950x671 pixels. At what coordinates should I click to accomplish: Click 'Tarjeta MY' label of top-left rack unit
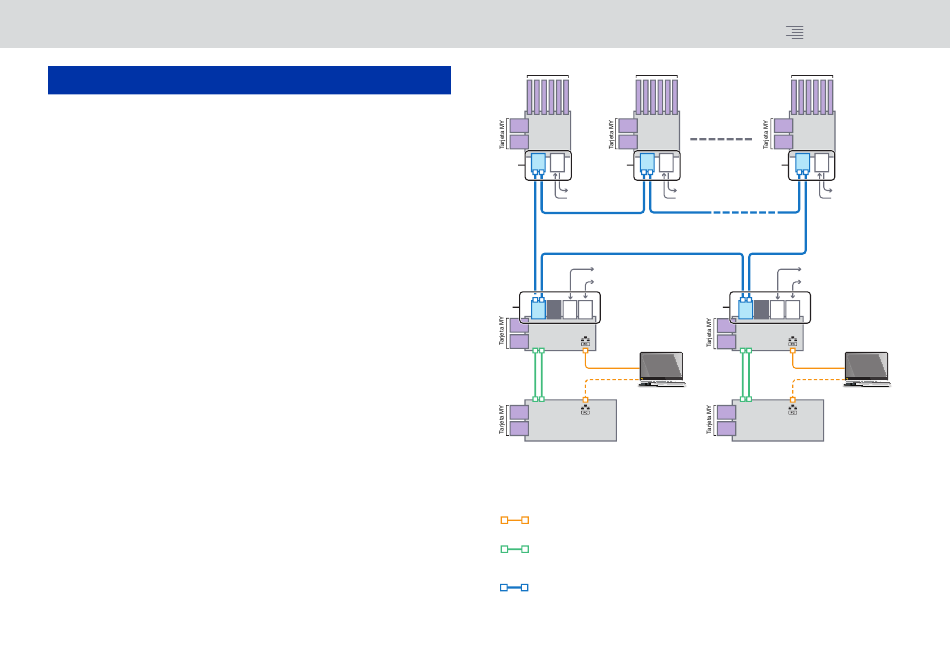pyautogui.click(x=502, y=134)
